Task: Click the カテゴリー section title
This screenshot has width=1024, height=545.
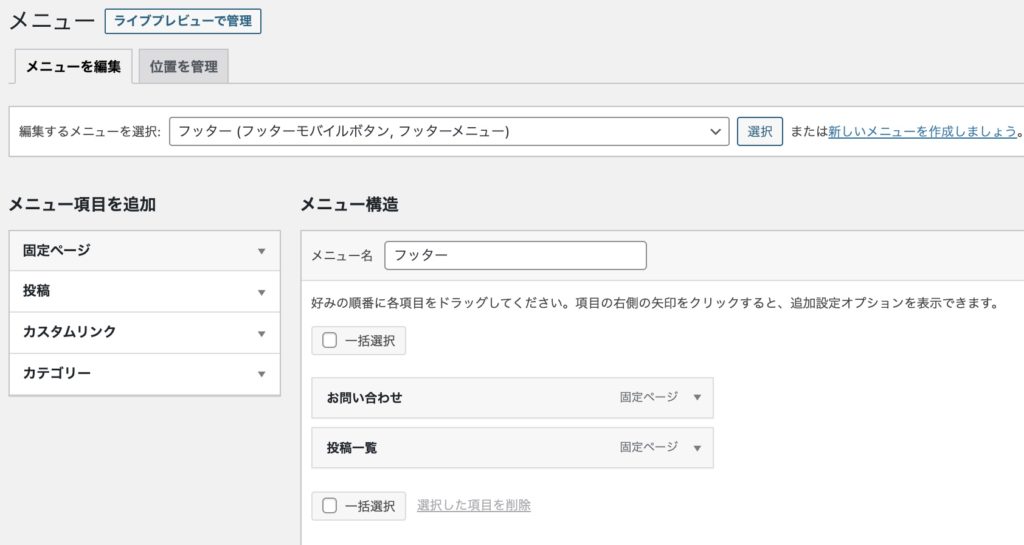Action: point(57,373)
